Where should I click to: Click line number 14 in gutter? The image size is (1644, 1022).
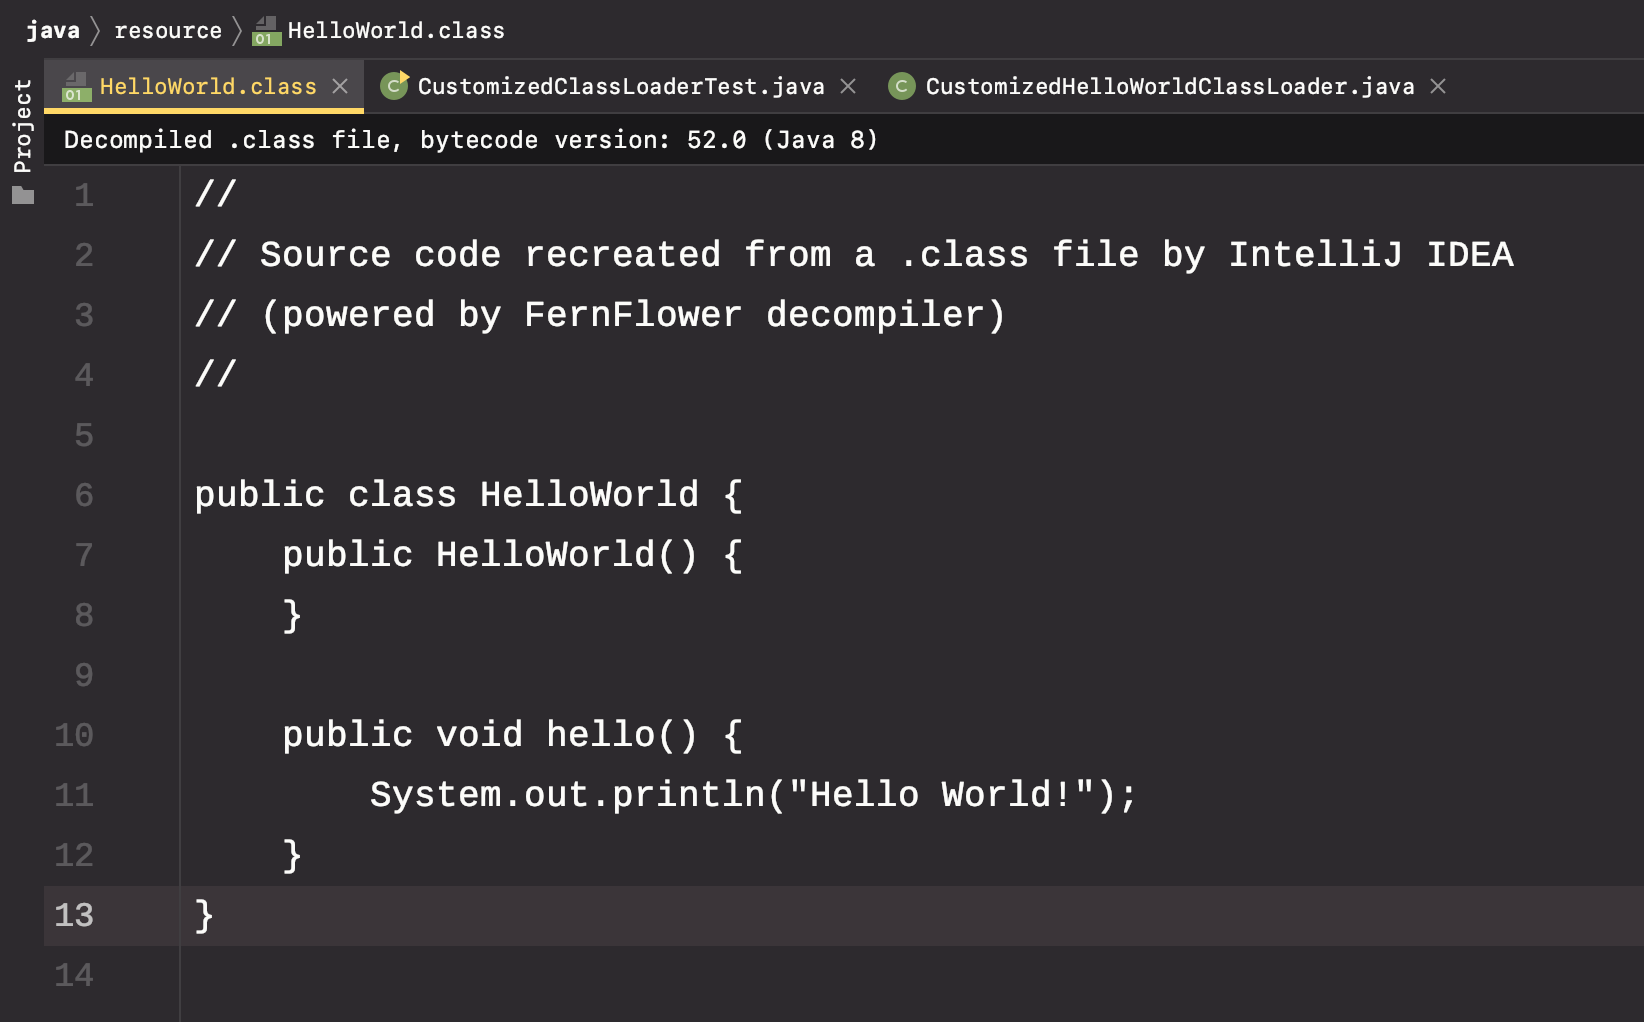coord(74,975)
